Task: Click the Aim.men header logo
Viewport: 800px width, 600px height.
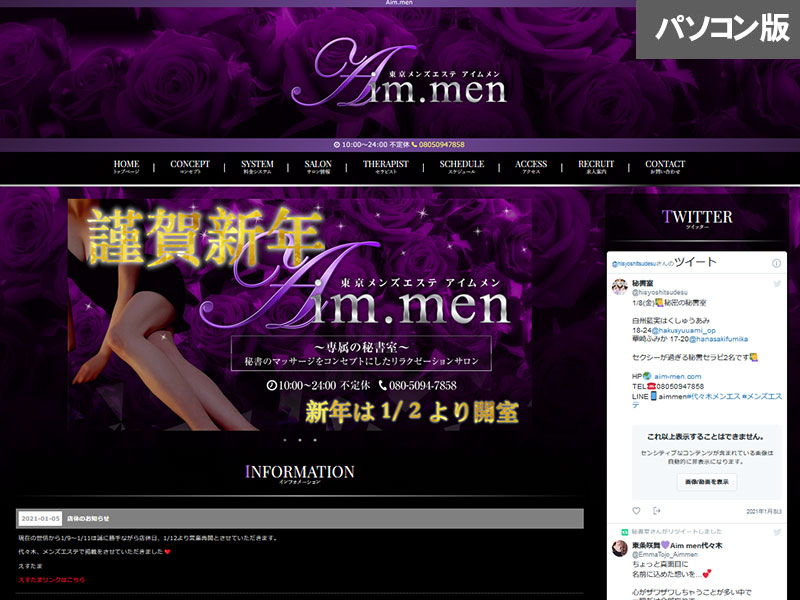Action: click(x=400, y=75)
